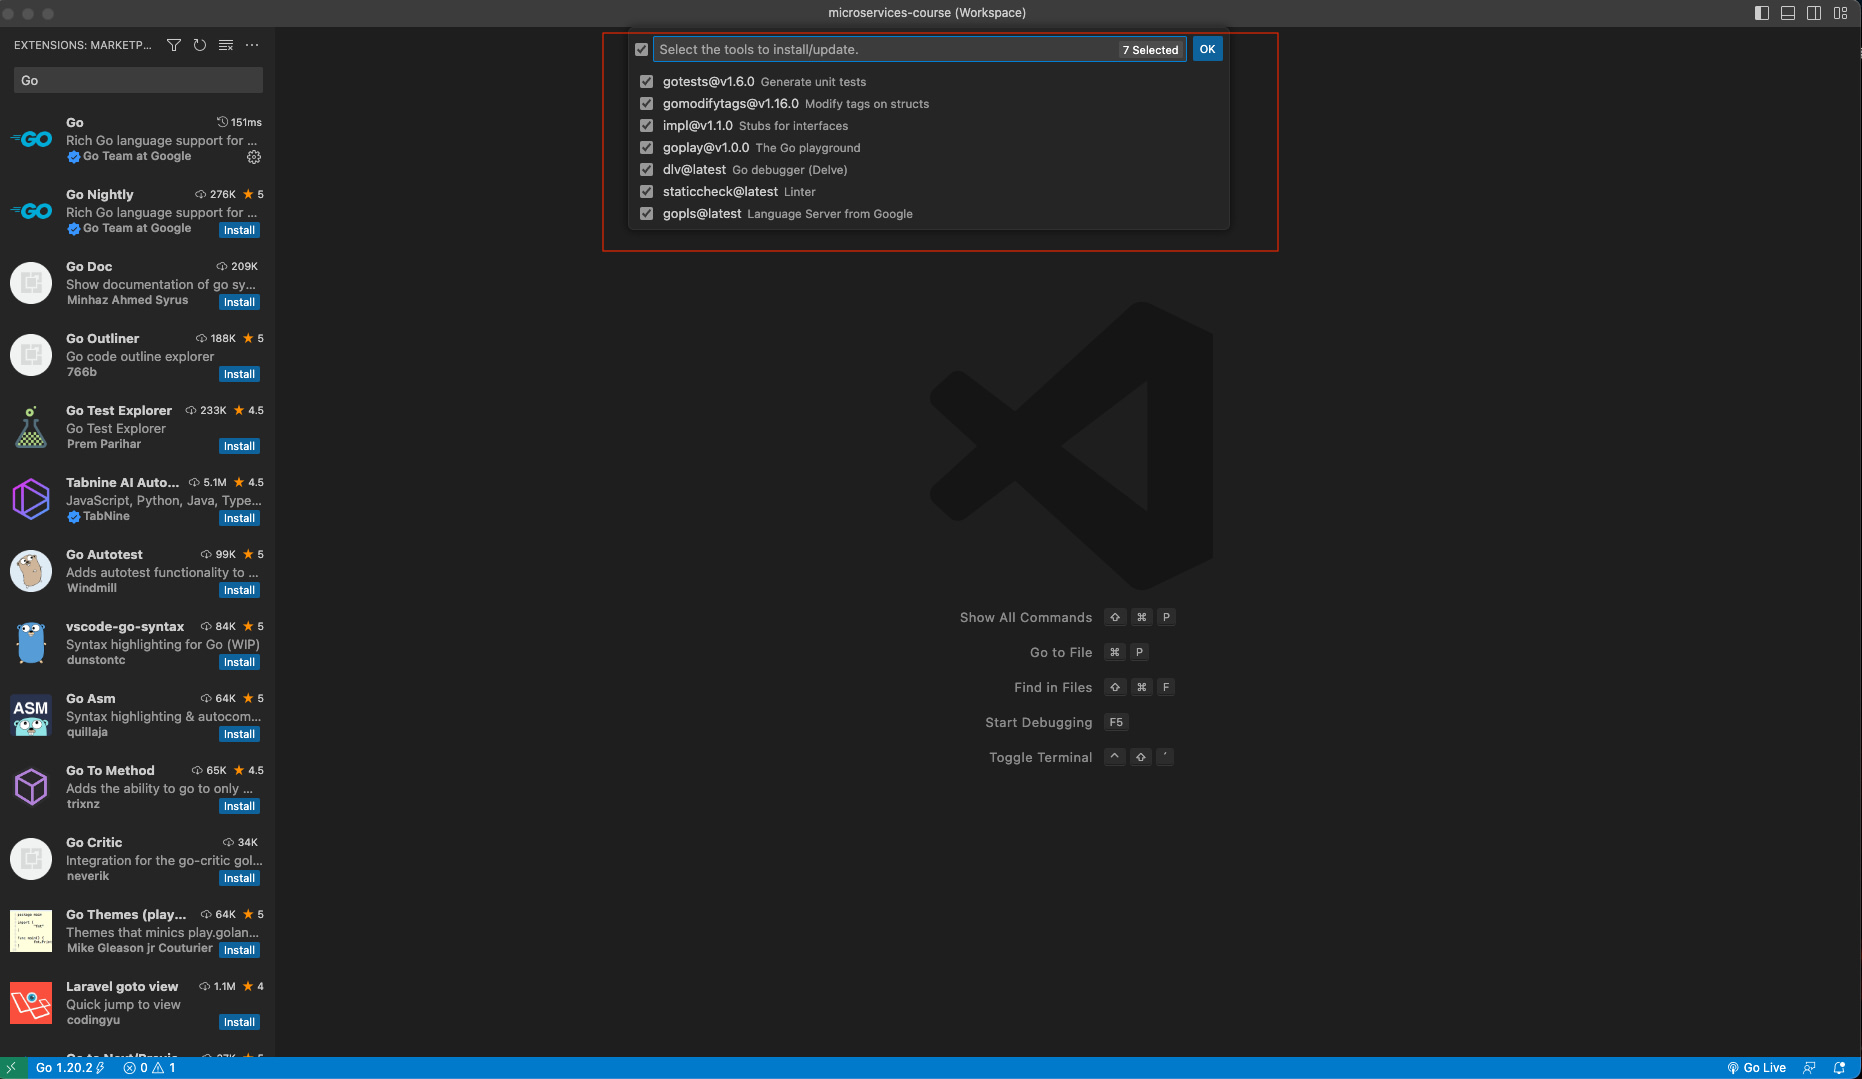This screenshot has width=1862, height=1079.
Task: Open the notifications bell
Action: [x=1839, y=1068]
